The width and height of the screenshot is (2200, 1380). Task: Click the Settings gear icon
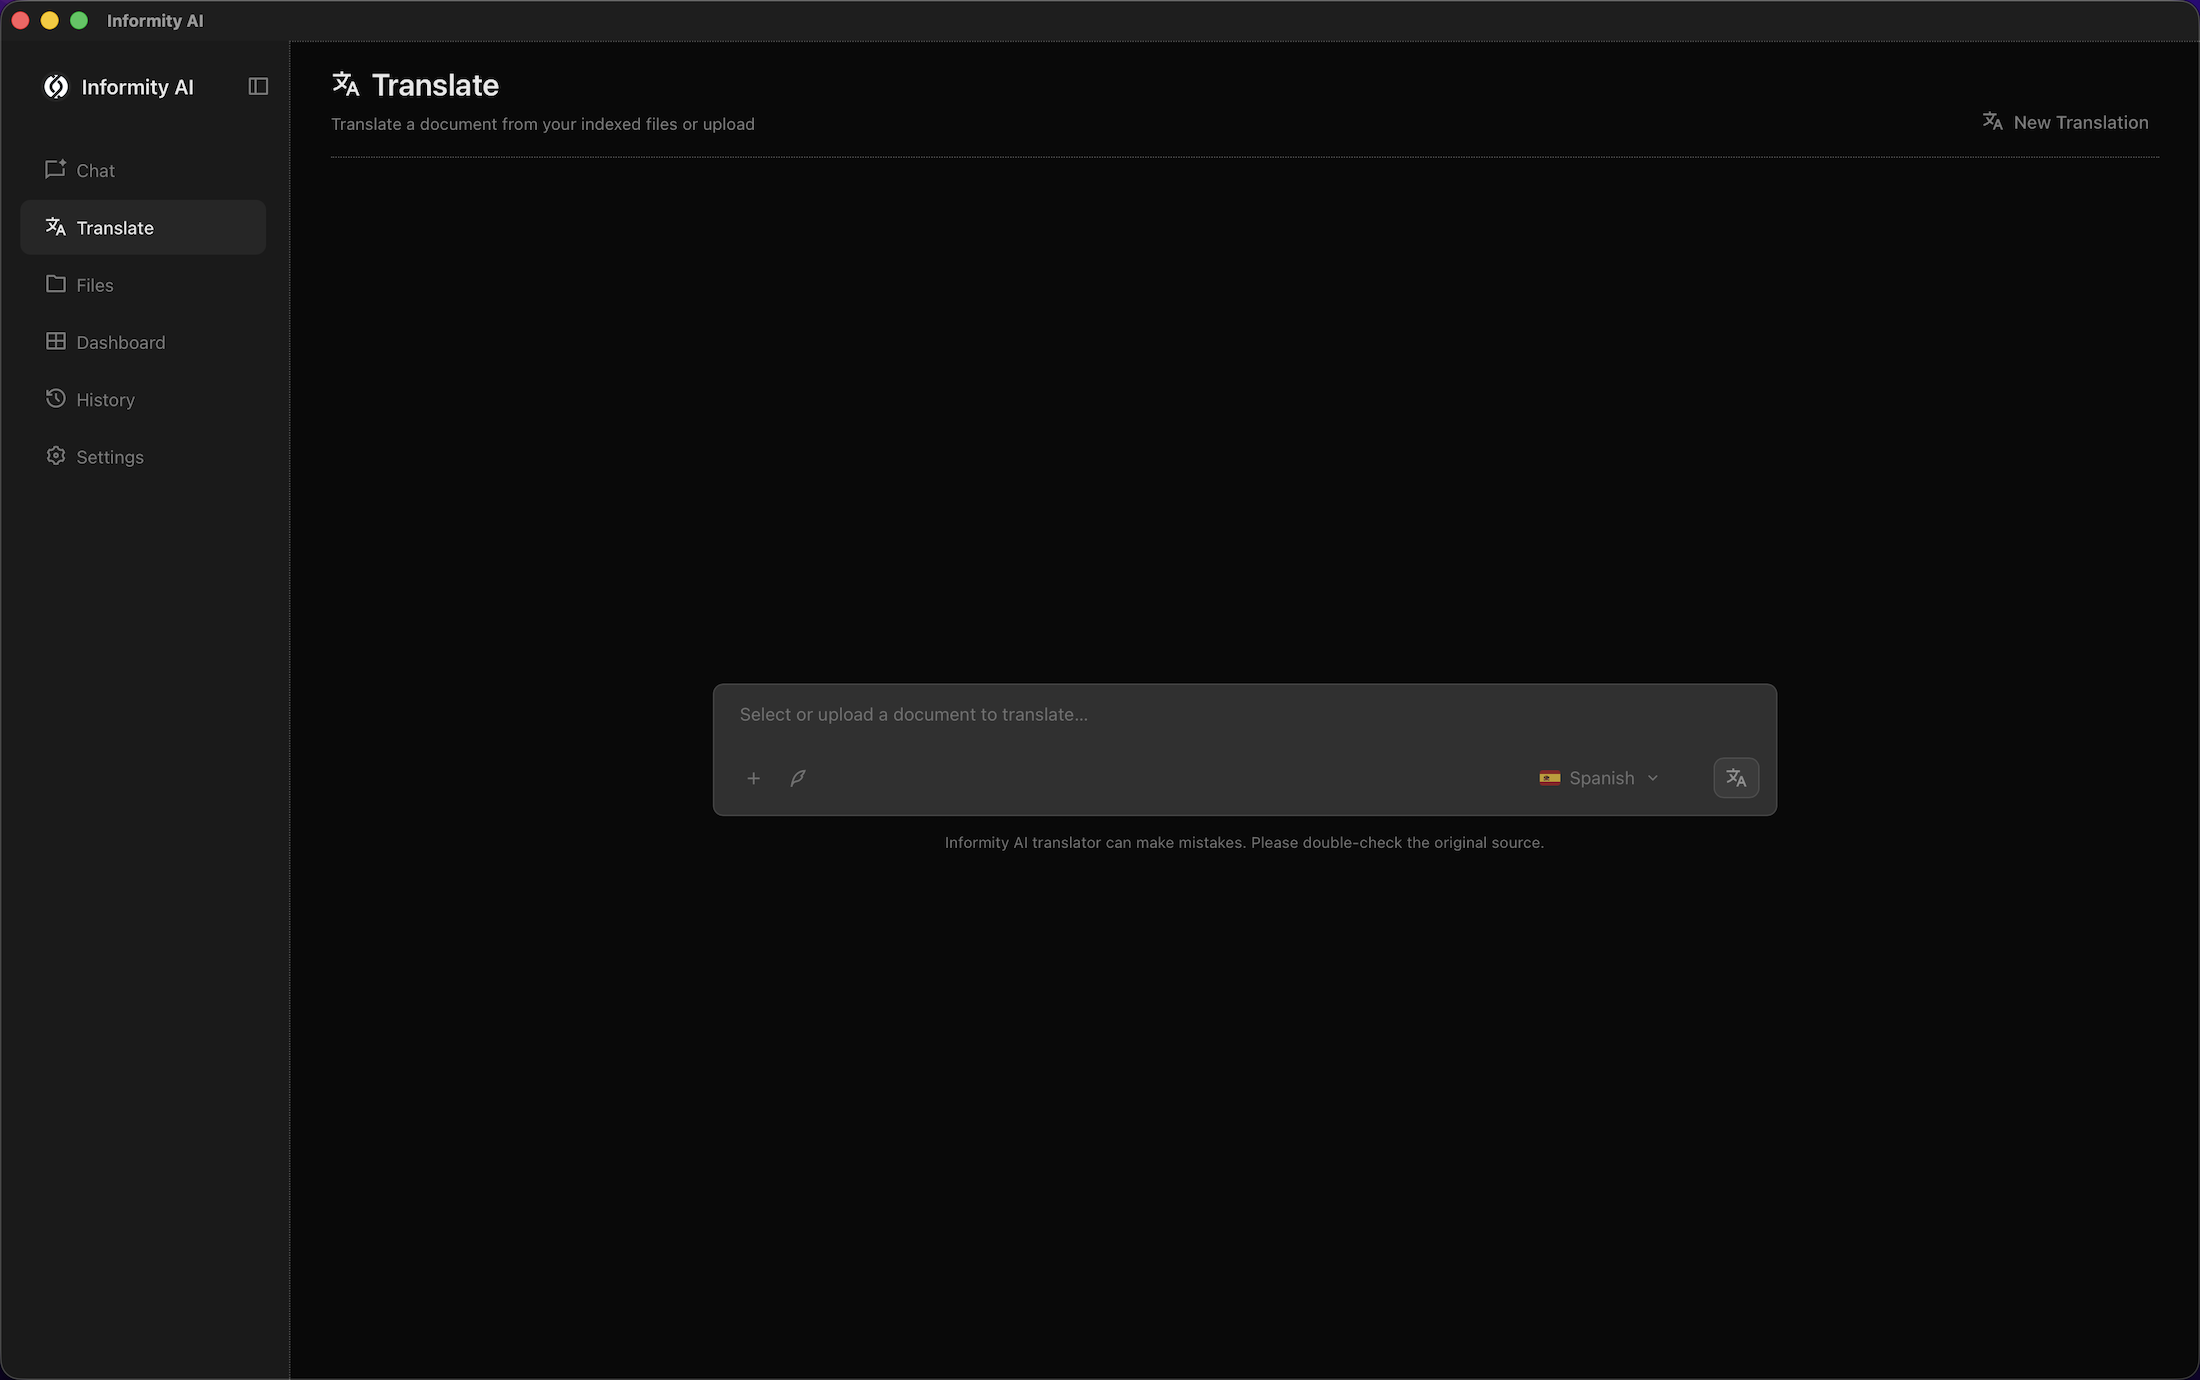pyautogui.click(x=55, y=455)
